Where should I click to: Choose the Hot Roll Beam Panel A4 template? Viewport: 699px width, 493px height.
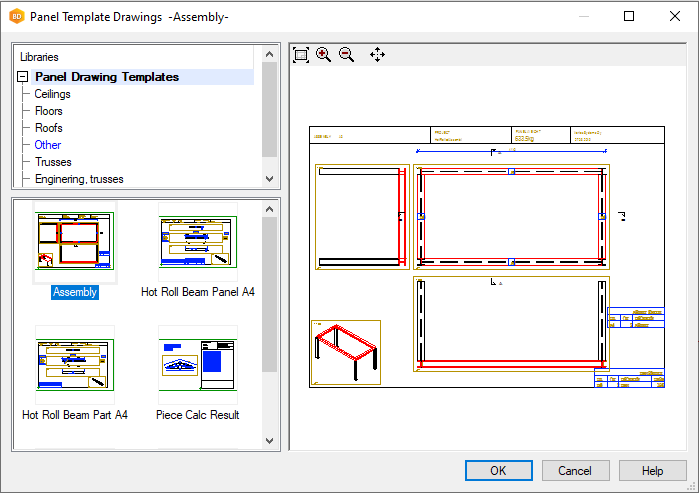tap(198, 240)
